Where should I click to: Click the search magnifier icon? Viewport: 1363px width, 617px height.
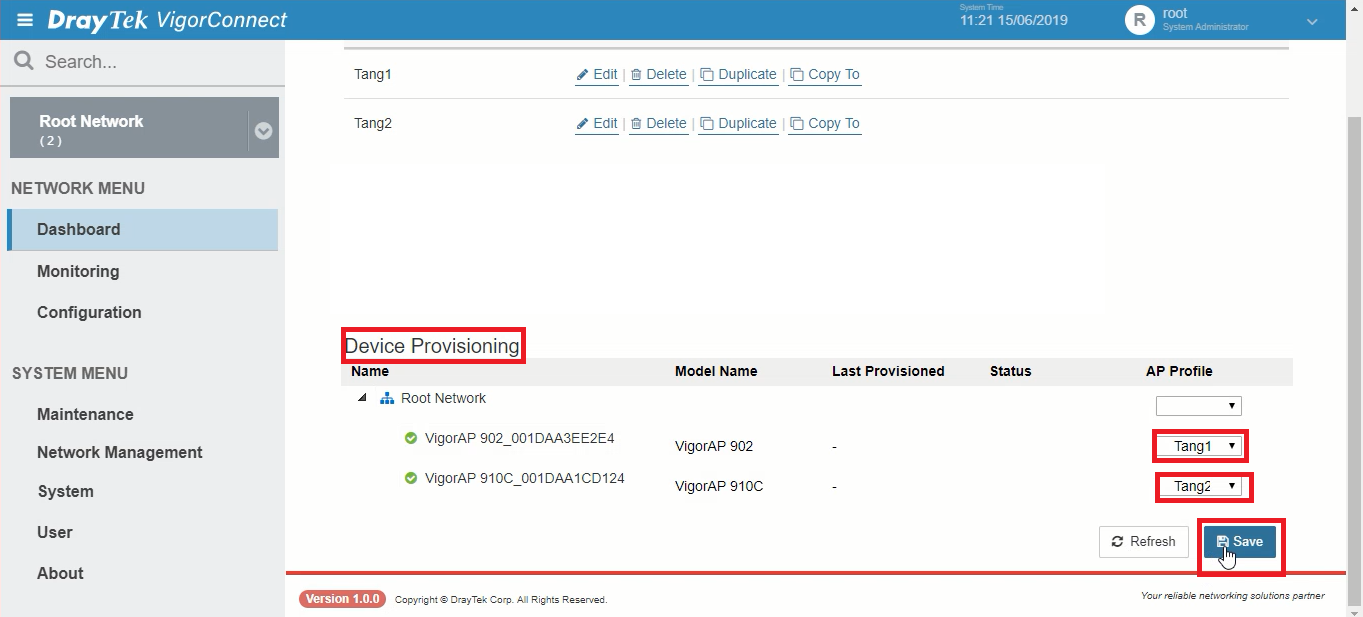click(x=24, y=61)
